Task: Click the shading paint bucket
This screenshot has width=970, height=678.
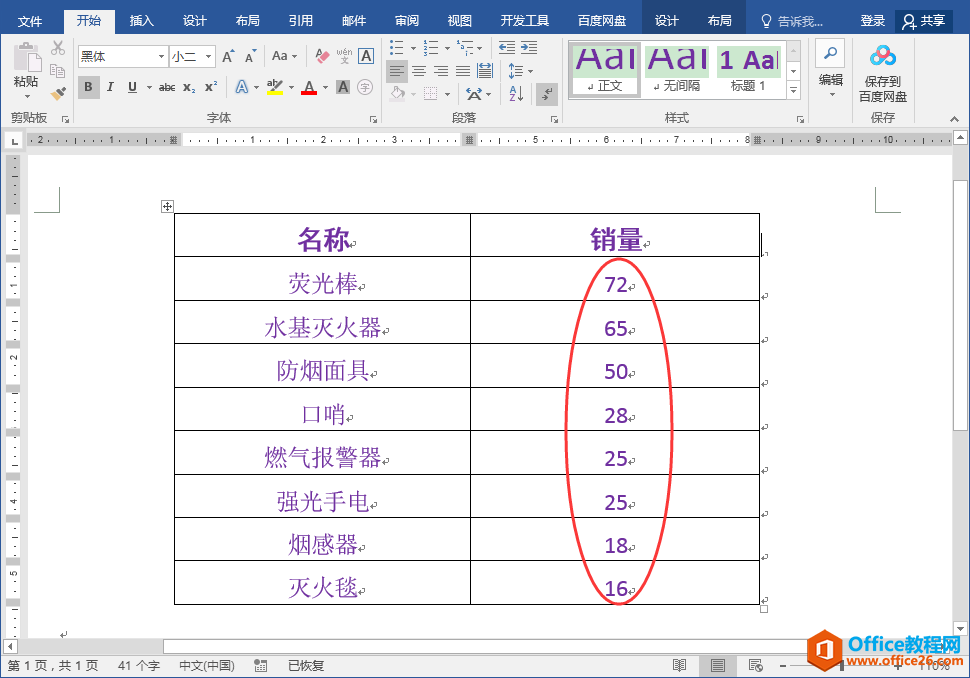Action: pos(397,94)
